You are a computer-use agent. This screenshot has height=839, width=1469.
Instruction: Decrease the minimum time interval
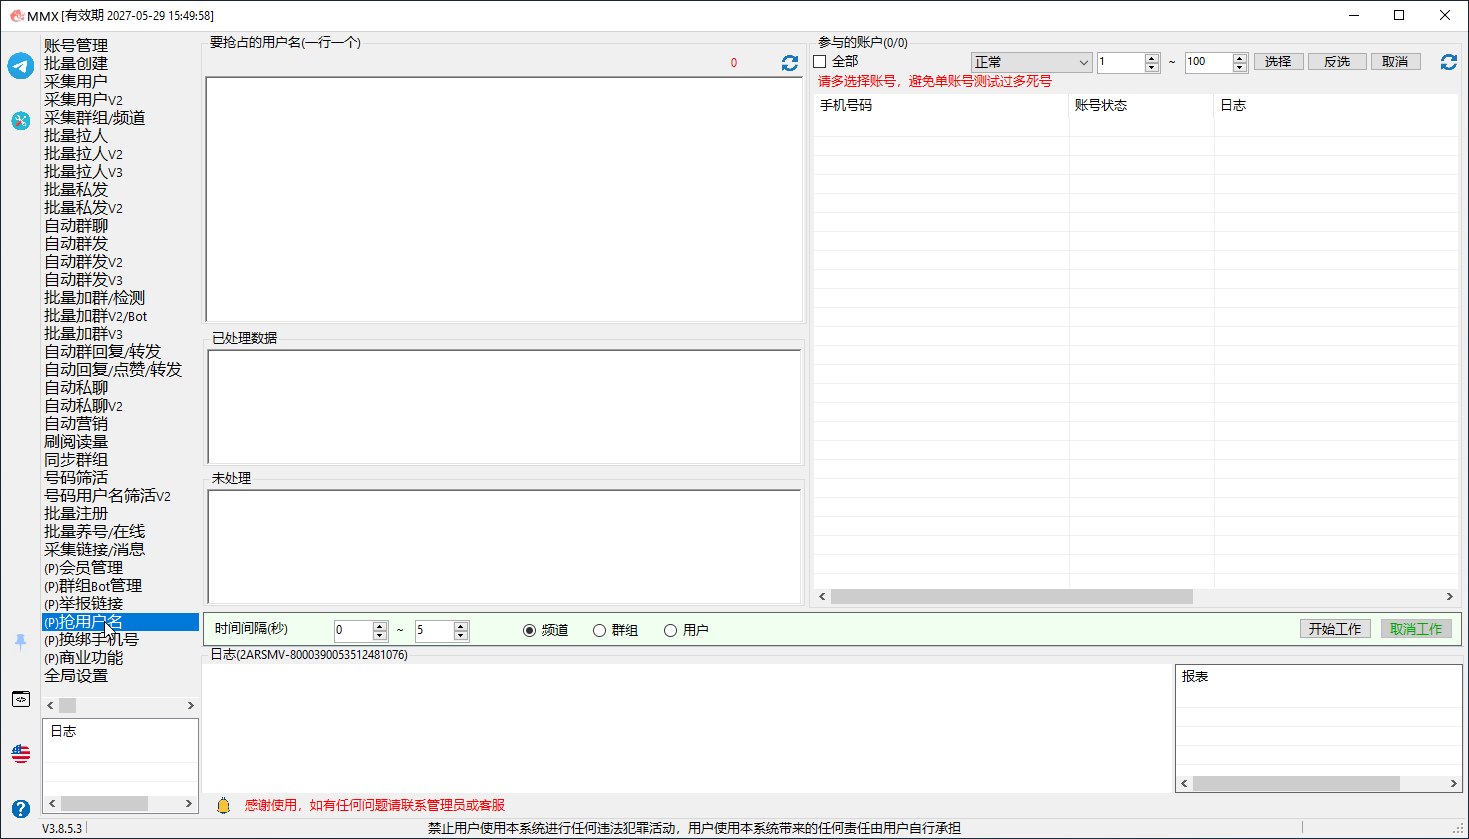(x=379, y=635)
